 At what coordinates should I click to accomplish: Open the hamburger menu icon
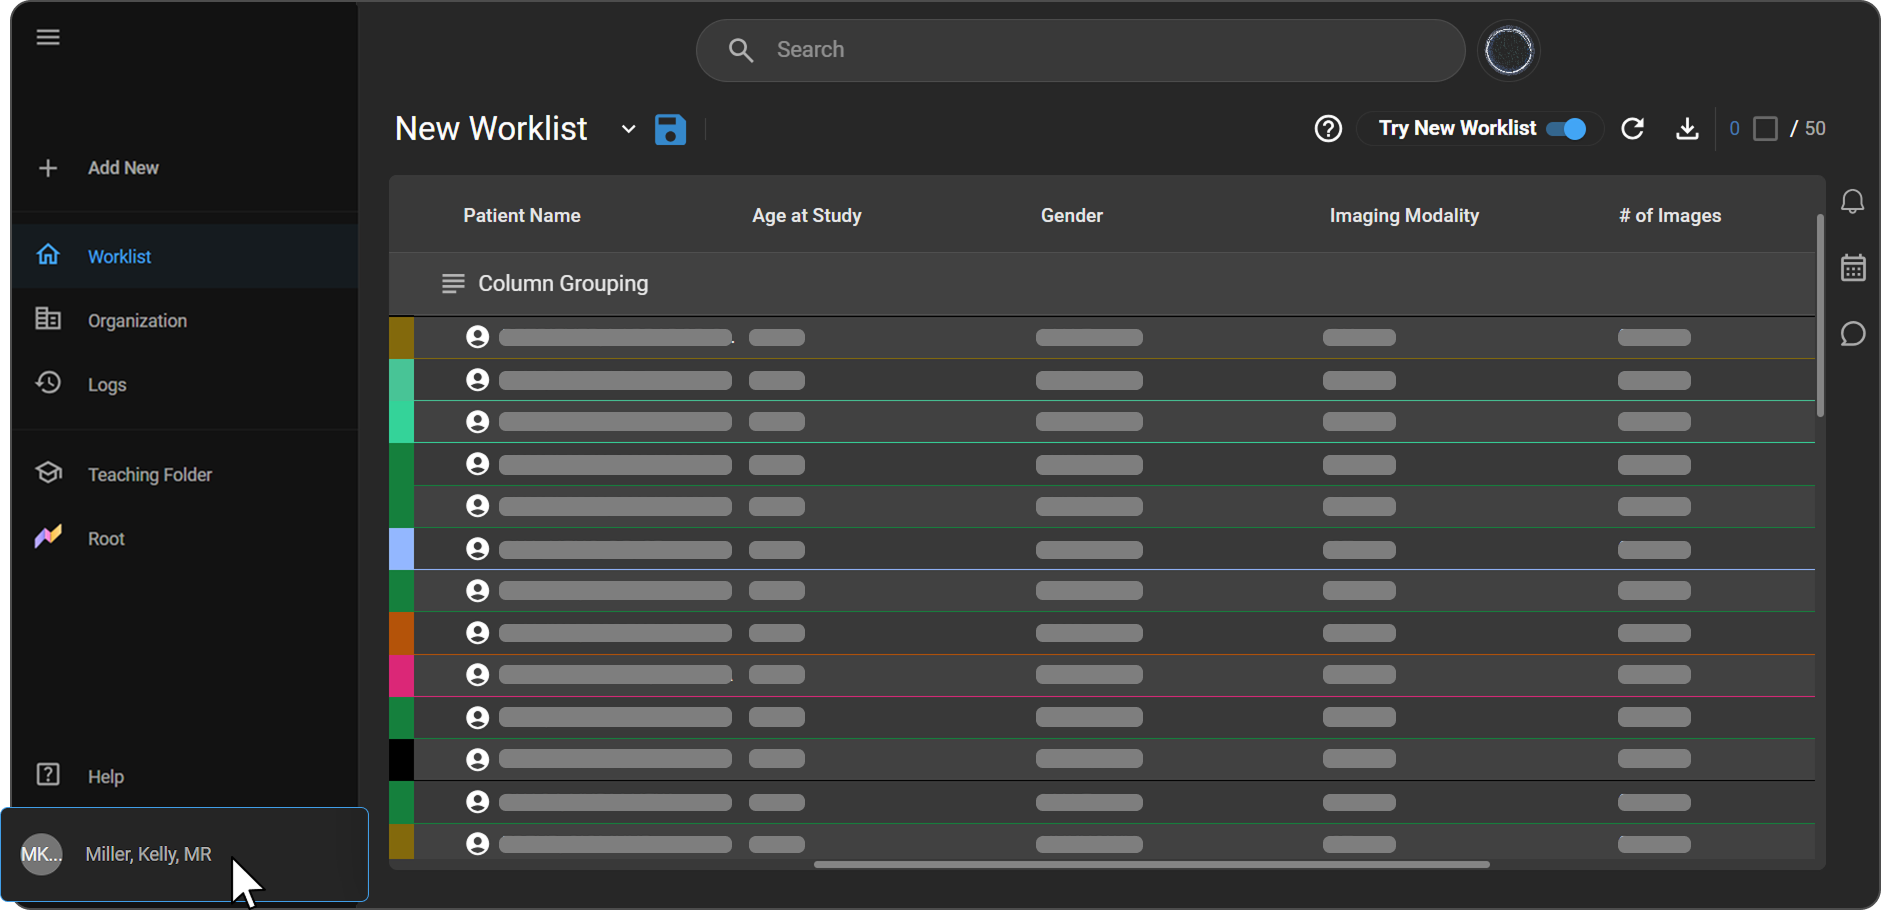point(48,37)
